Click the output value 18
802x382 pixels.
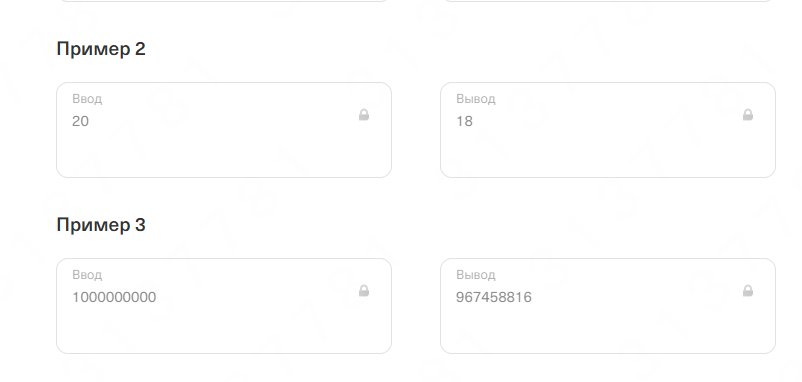464,122
